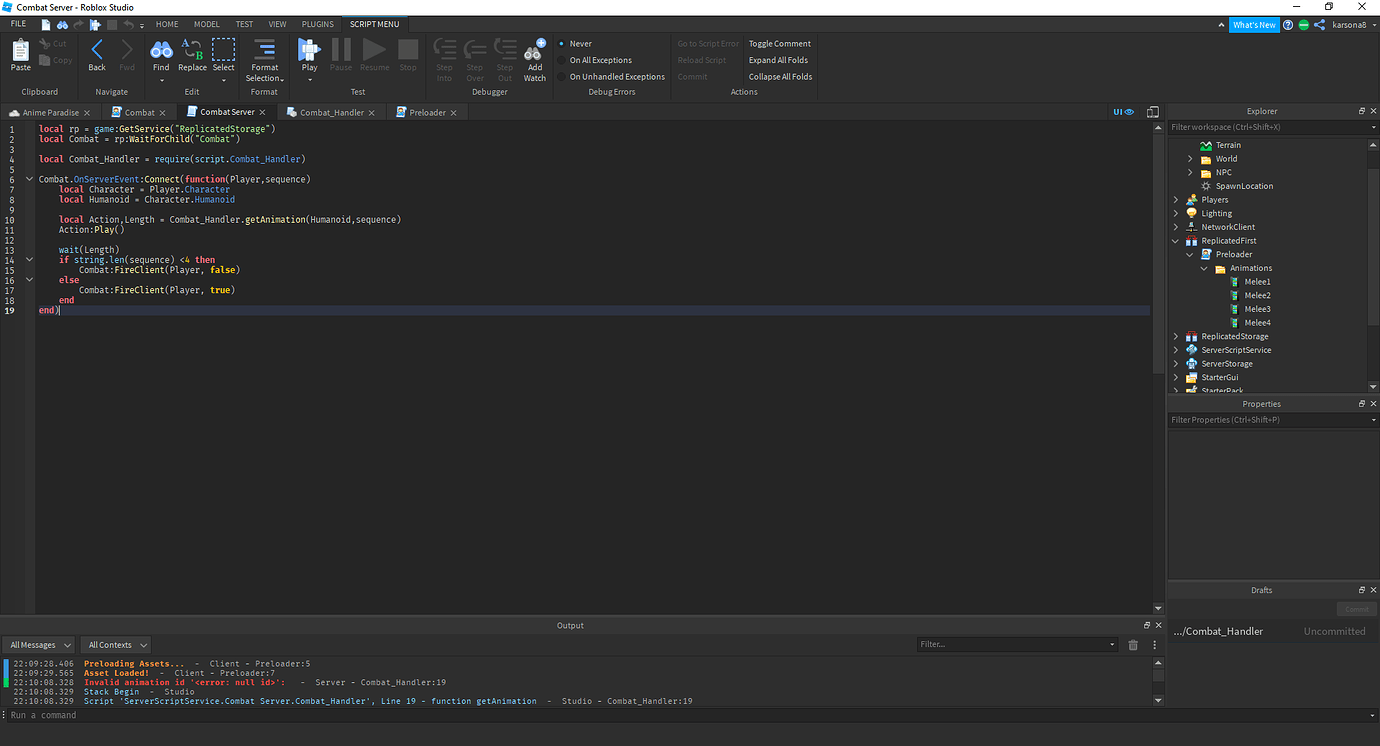
Task: Switch to the Preloader script tab
Action: click(x=426, y=113)
